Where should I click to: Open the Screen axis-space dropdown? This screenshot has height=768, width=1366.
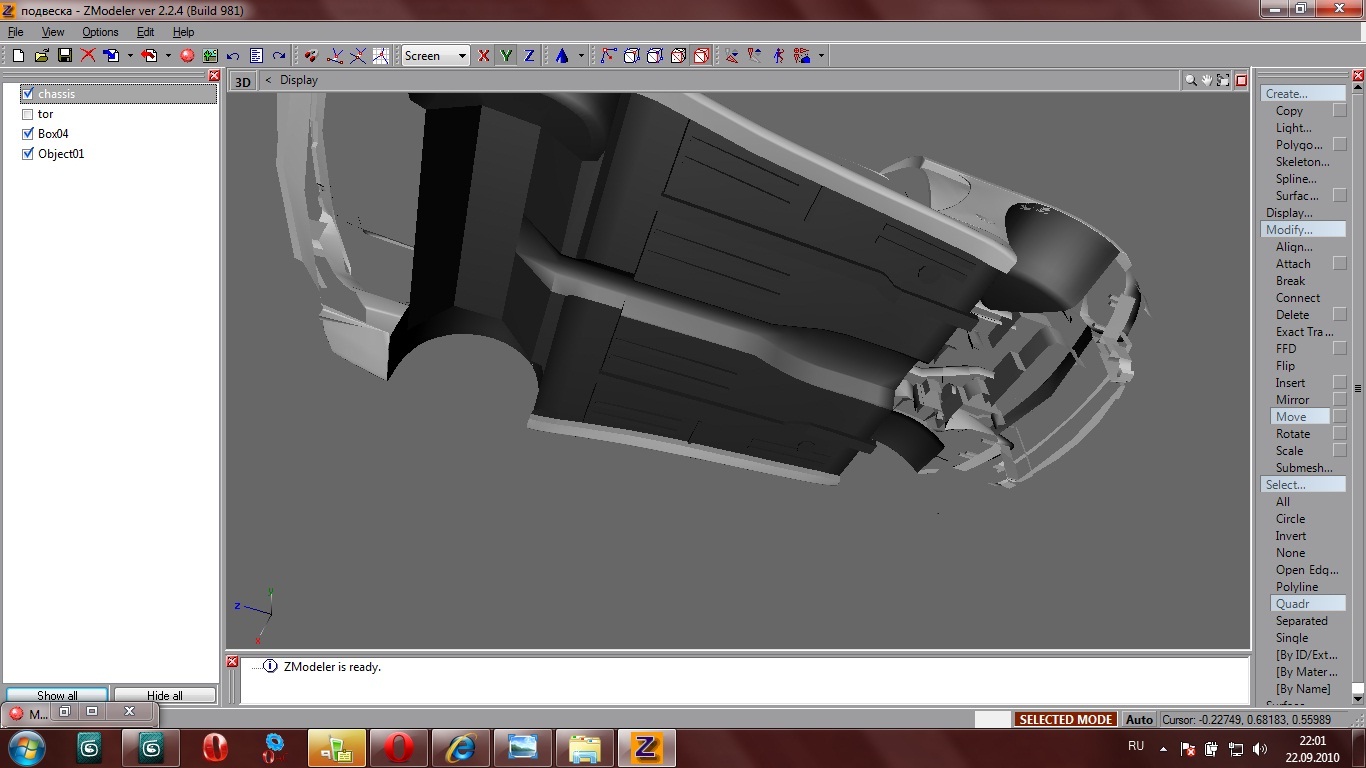[x=436, y=56]
